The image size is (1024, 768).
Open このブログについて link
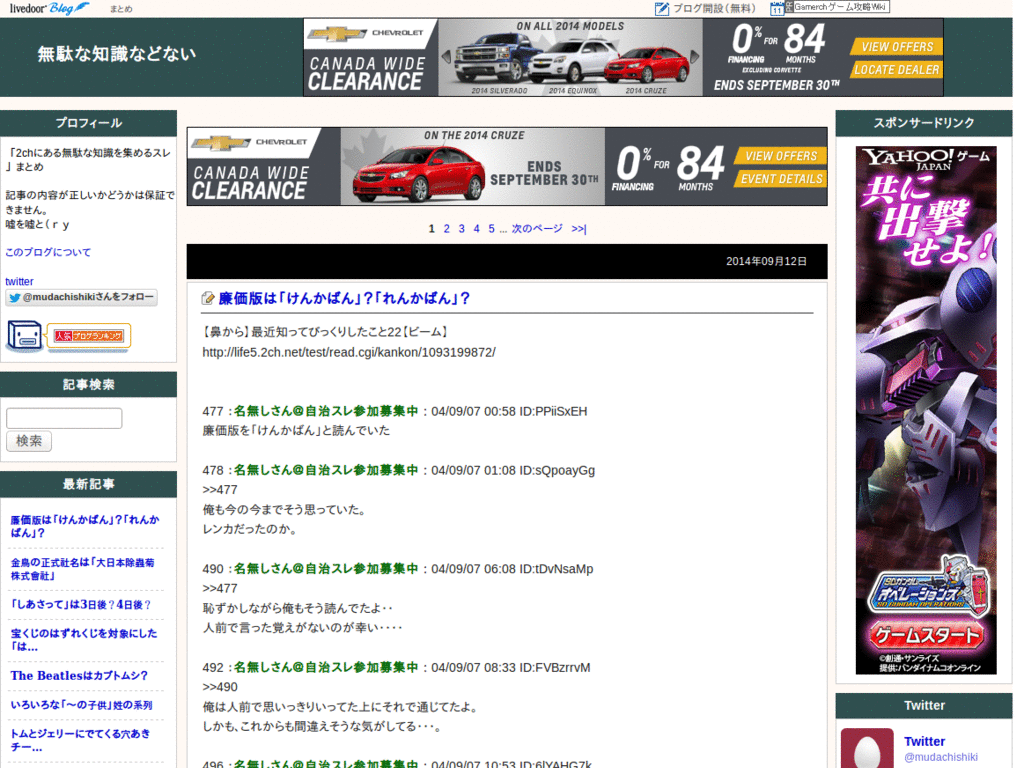click(x=48, y=252)
